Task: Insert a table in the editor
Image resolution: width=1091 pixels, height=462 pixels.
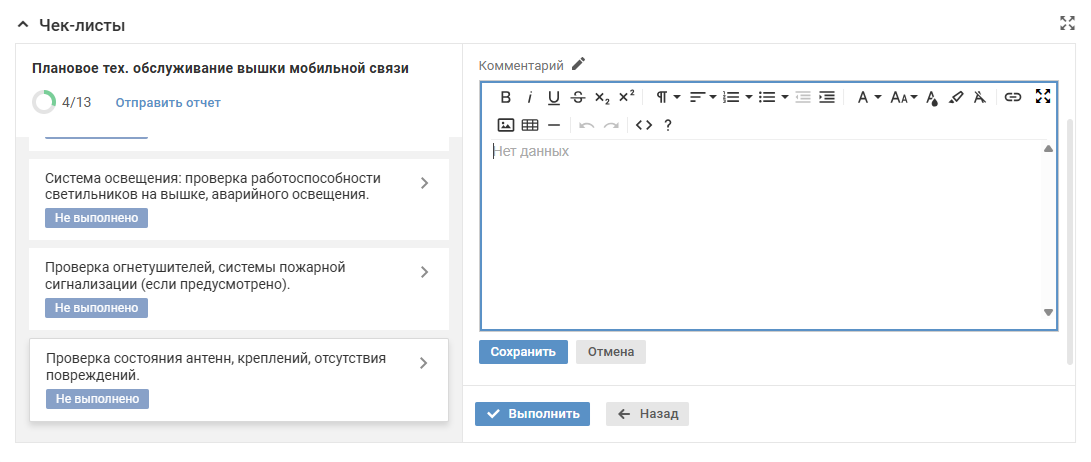Action: tap(530, 125)
